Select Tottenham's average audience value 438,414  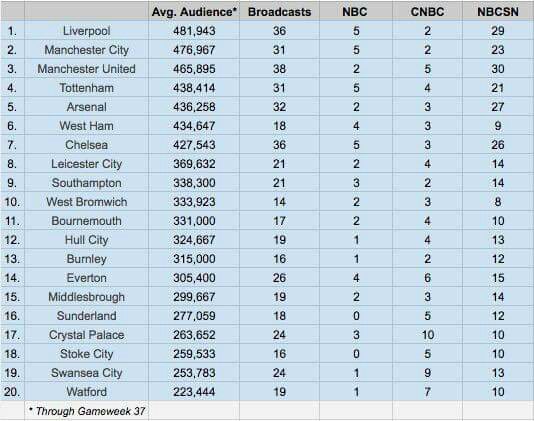click(194, 88)
